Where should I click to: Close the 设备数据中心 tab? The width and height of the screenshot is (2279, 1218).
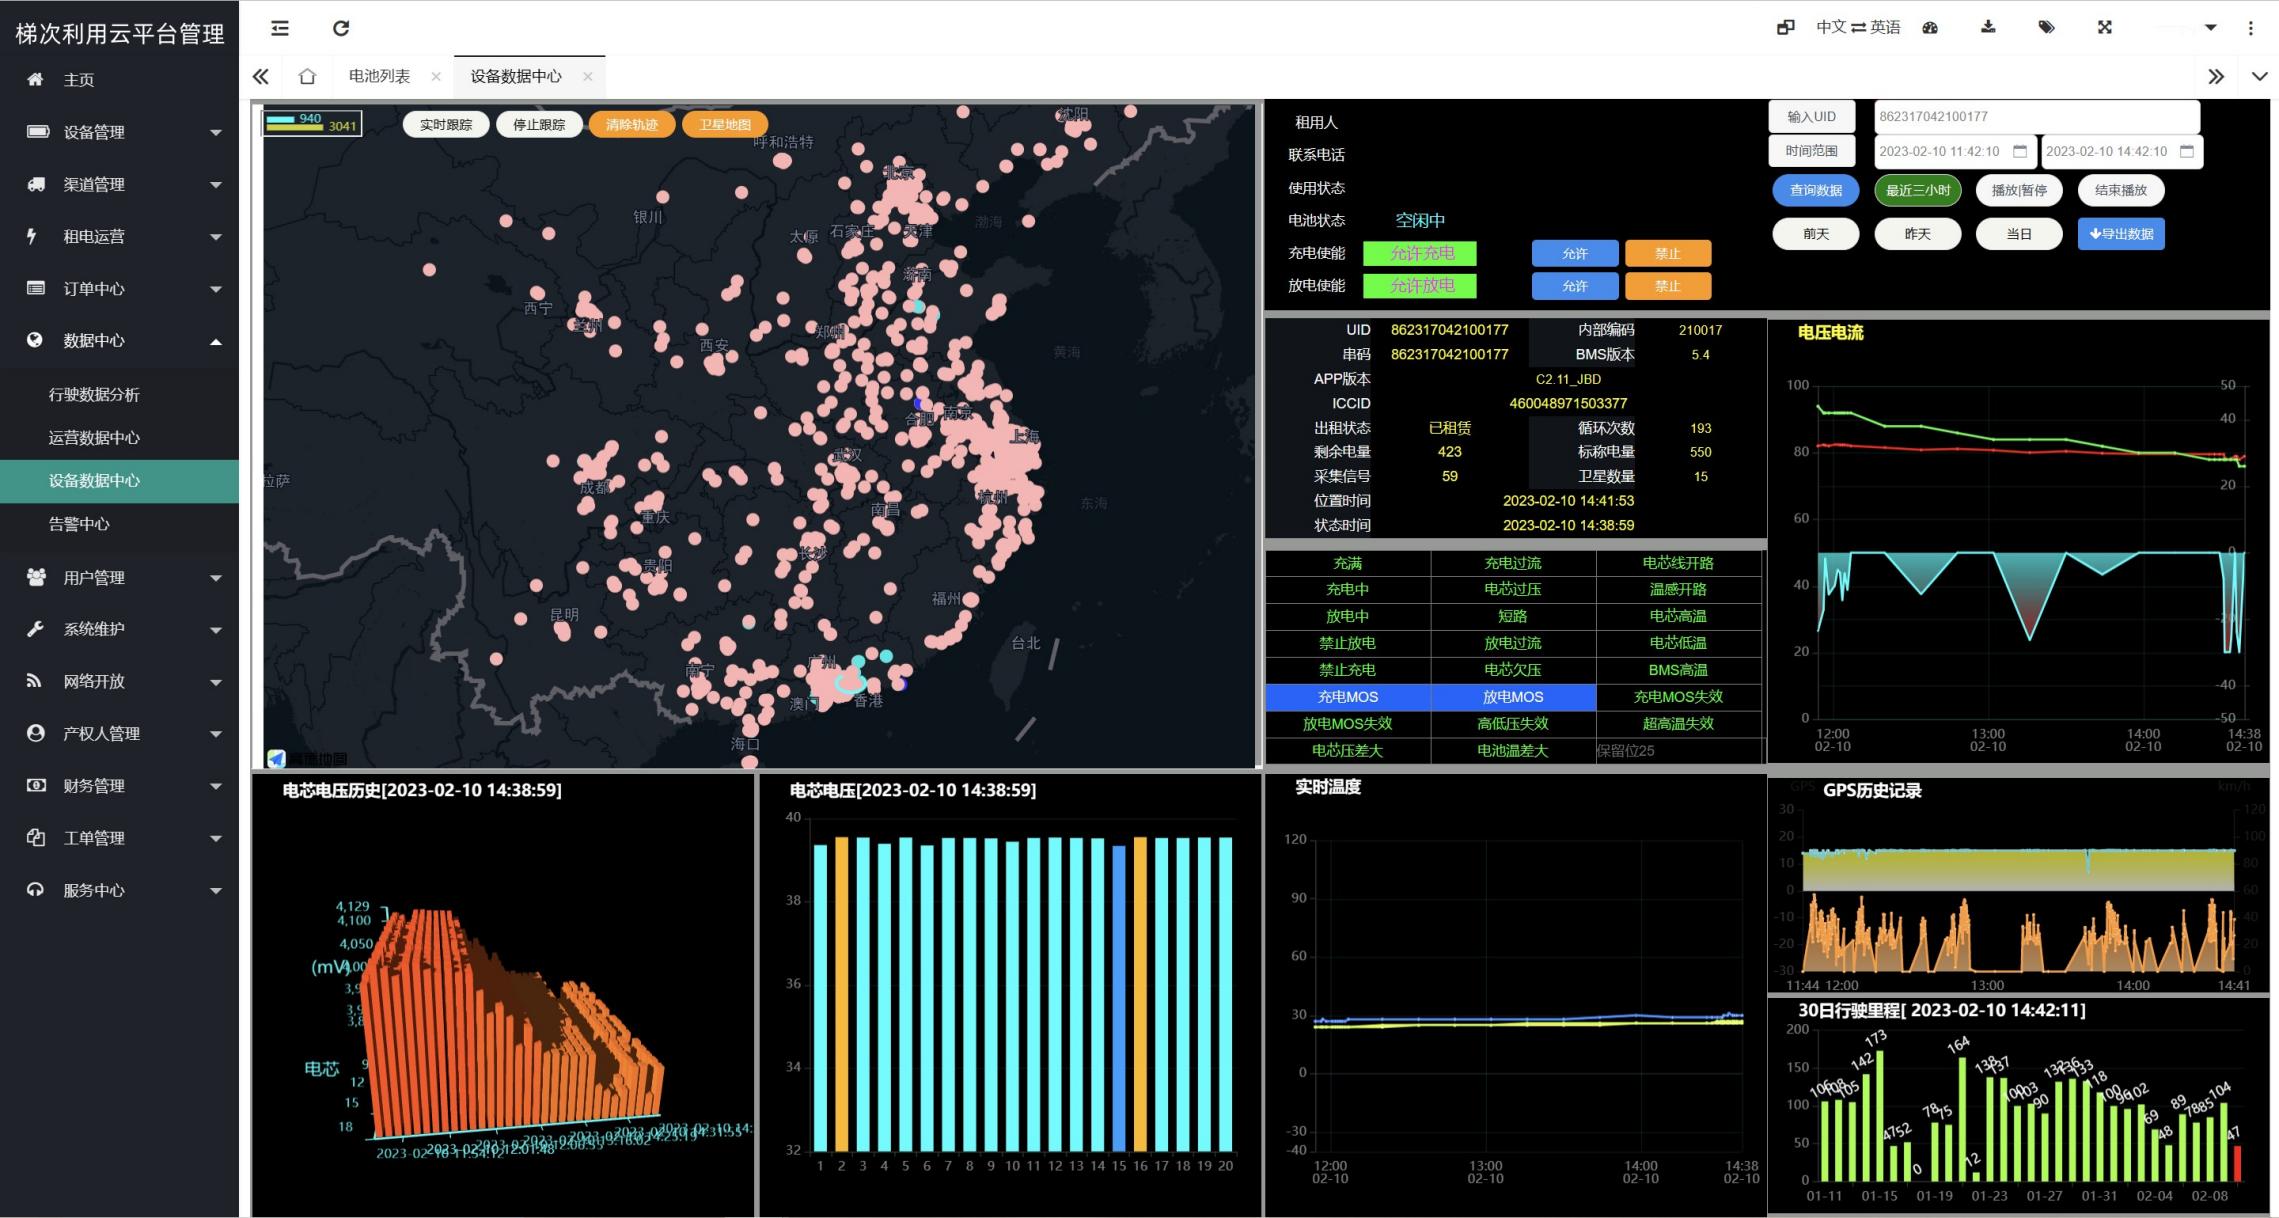pyautogui.click(x=587, y=76)
